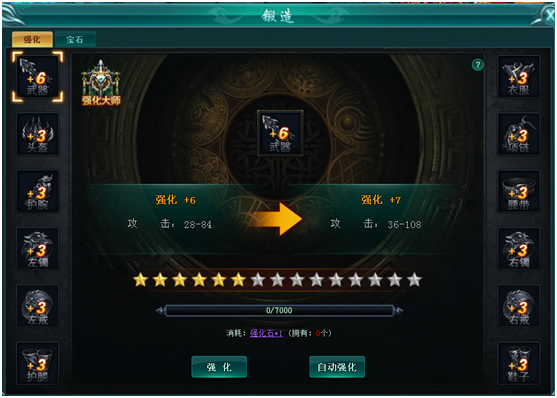
Task: Switch to the 强化 enhancement tab
Action: coord(32,39)
